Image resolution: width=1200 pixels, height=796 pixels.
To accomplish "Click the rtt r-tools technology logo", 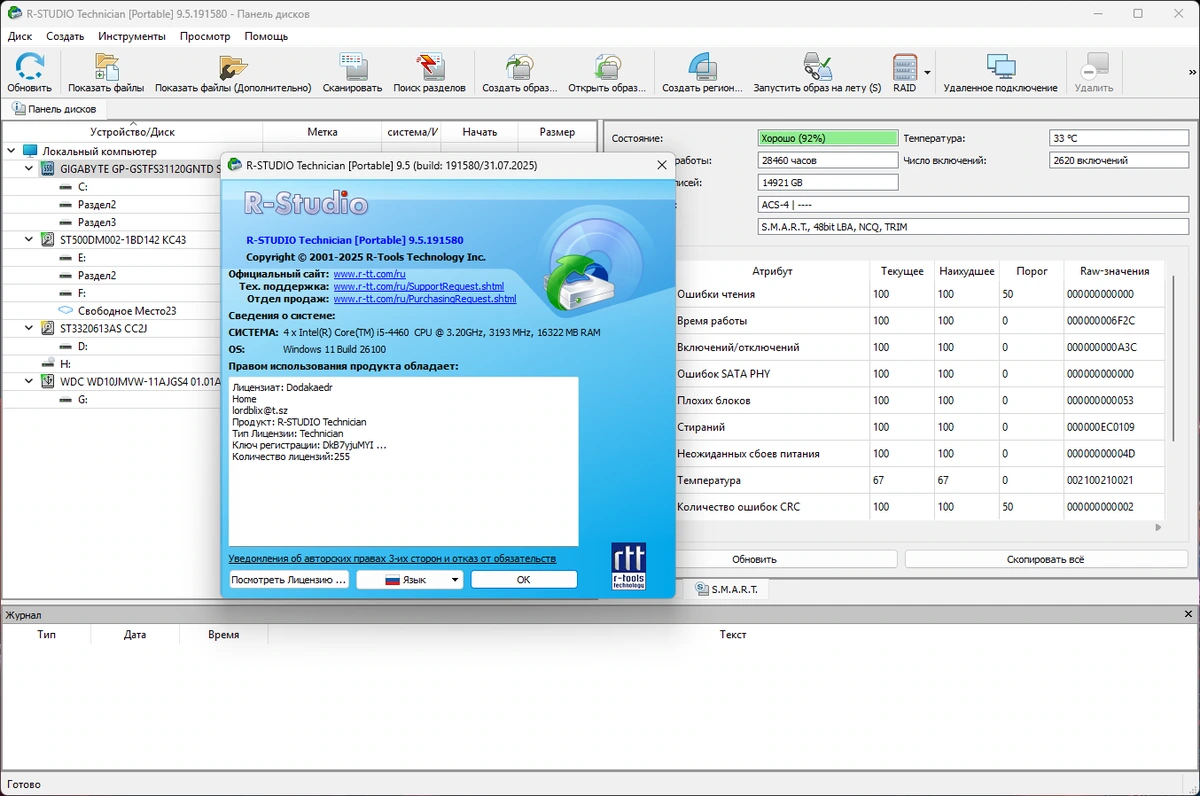I will click(629, 566).
